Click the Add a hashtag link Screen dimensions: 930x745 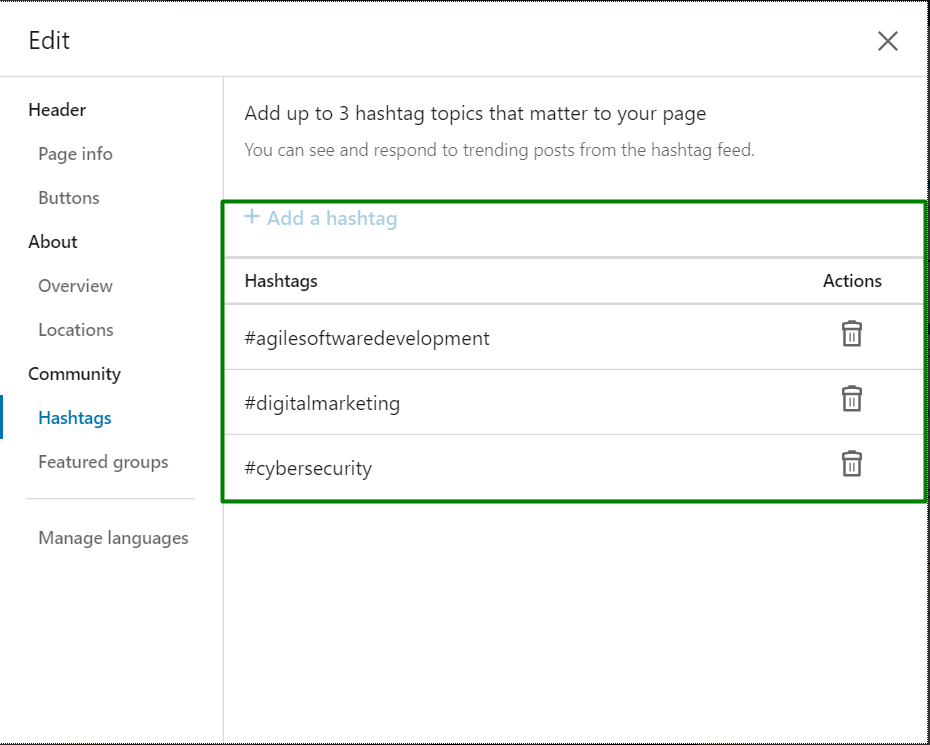pos(331,218)
